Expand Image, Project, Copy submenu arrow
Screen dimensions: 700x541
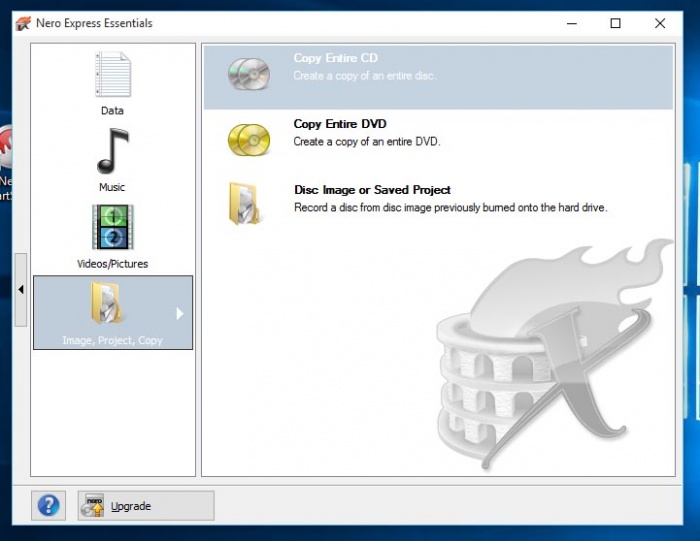click(179, 314)
